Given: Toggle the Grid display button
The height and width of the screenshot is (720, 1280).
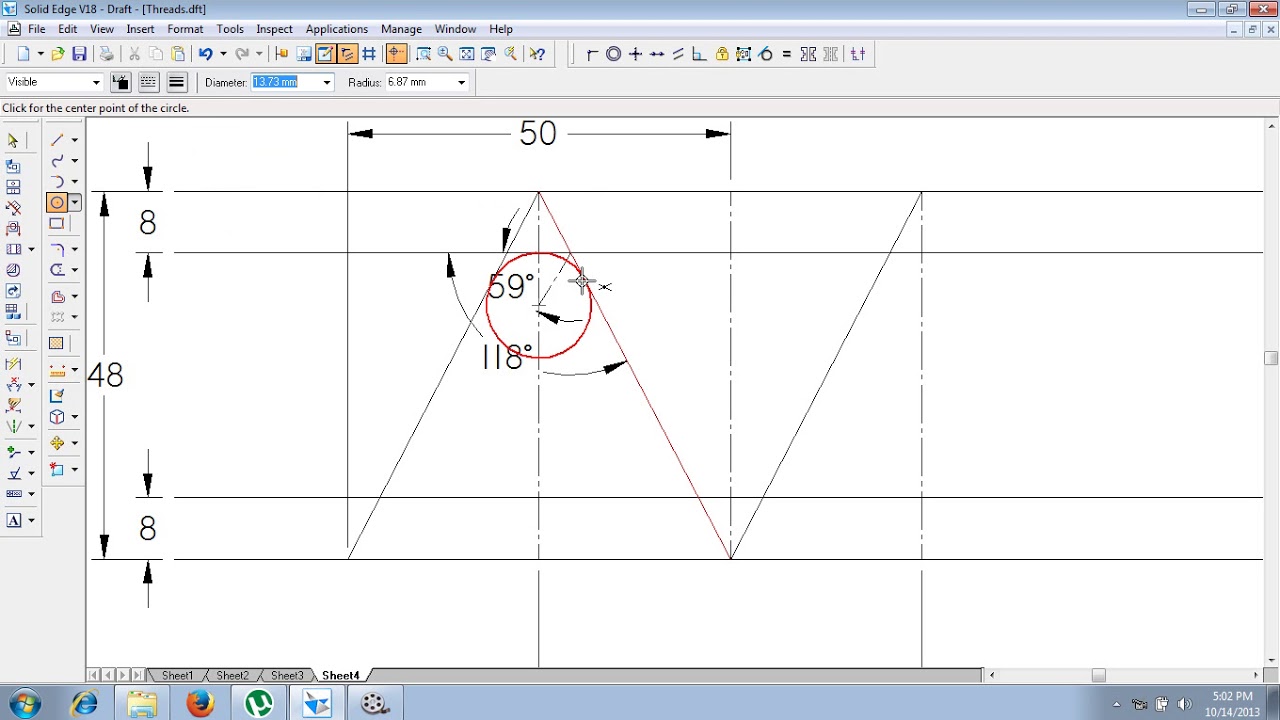Looking at the screenshot, I should pos(369,54).
